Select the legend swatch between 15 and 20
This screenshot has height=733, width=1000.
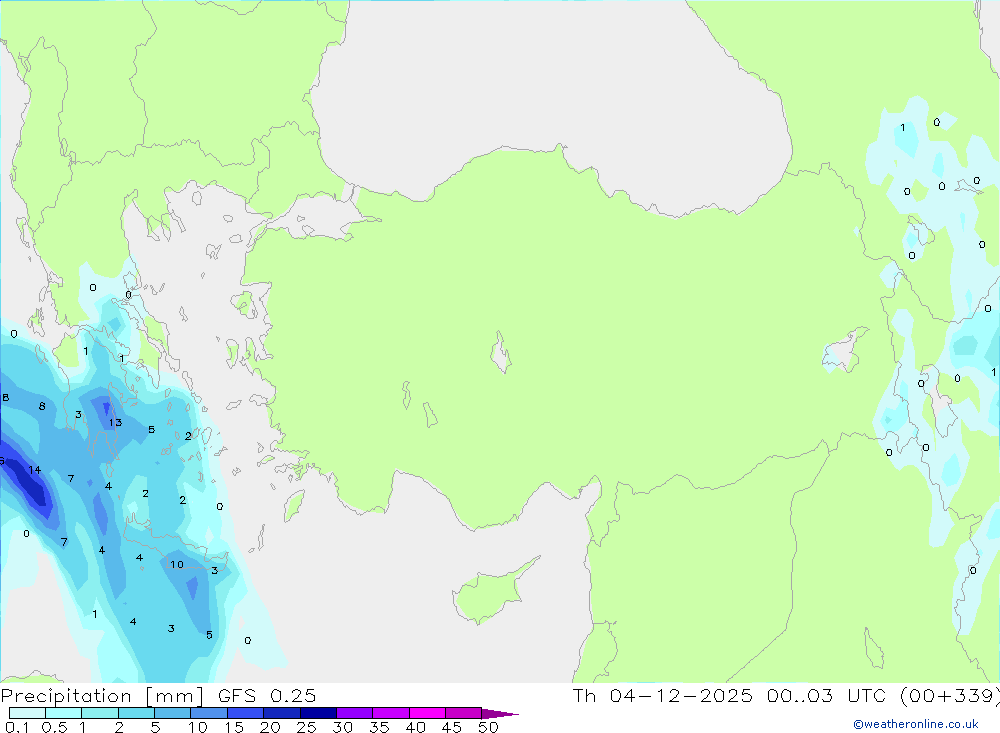coord(245,713)
